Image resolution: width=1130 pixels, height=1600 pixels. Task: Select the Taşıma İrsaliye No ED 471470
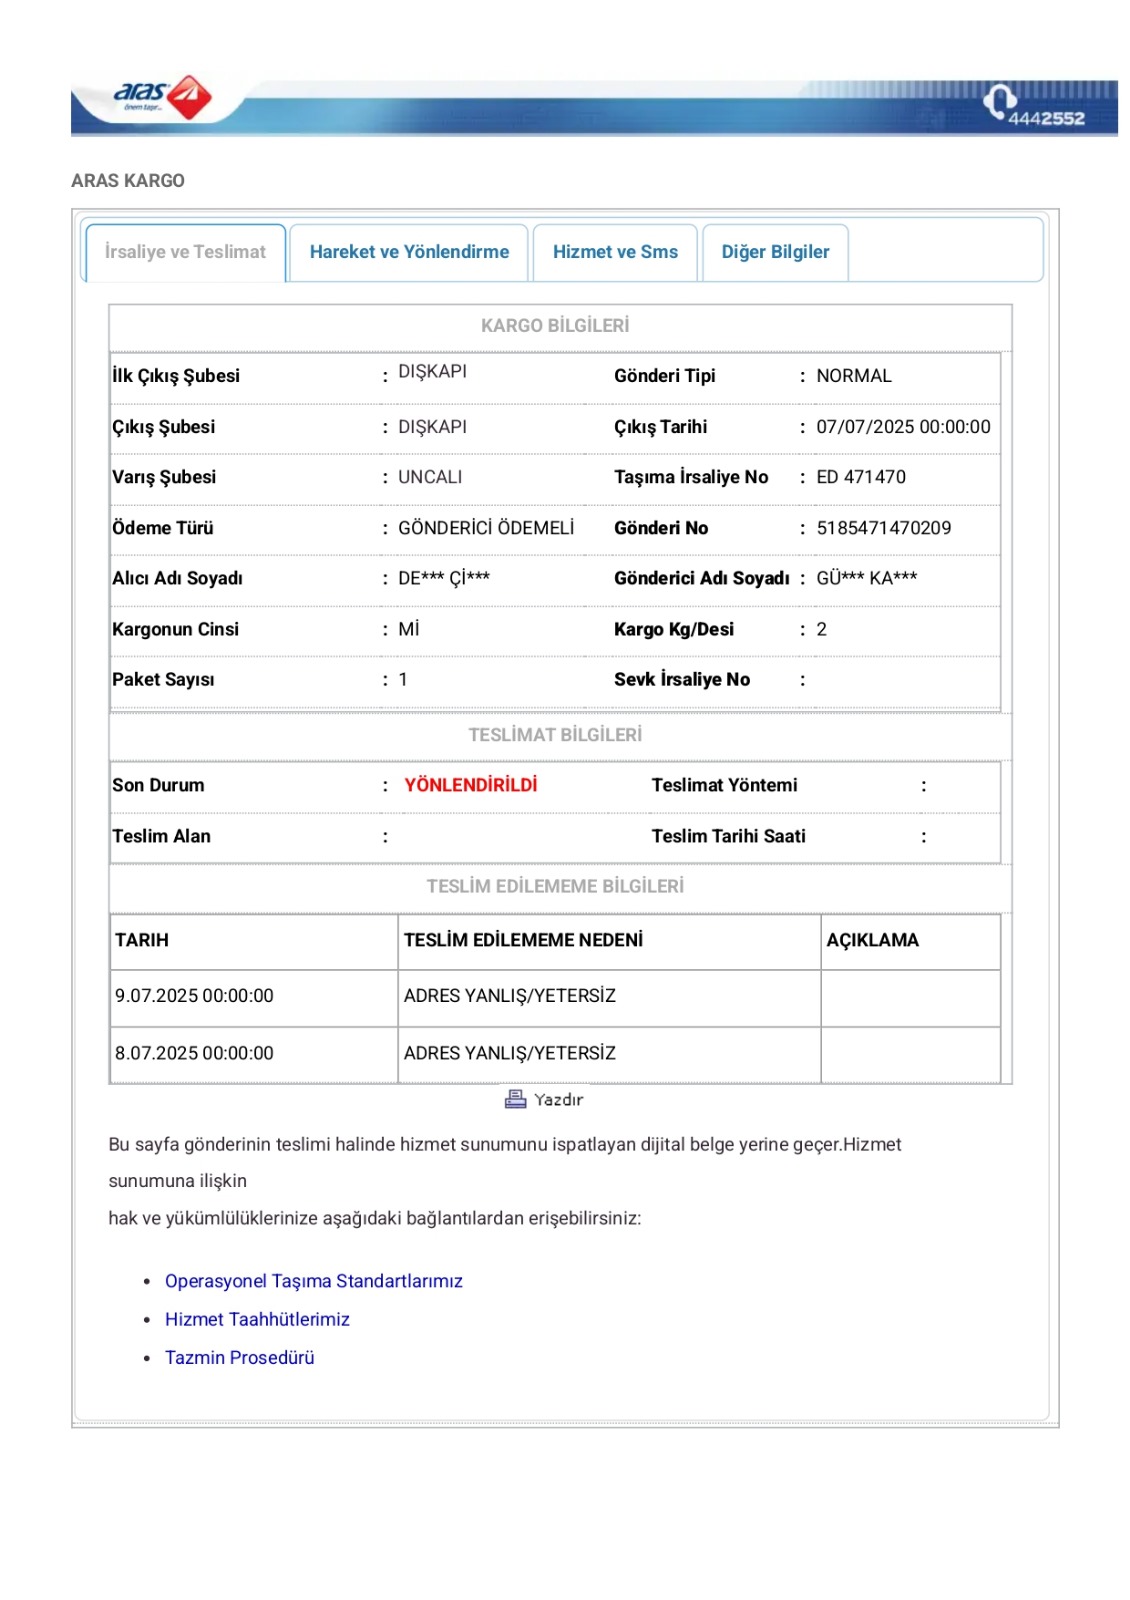(861, 477)
